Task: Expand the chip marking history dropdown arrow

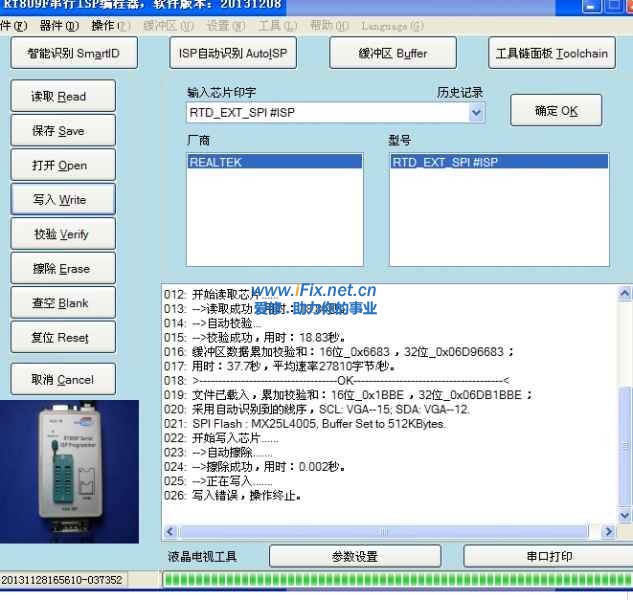Action: coord(477,113)
